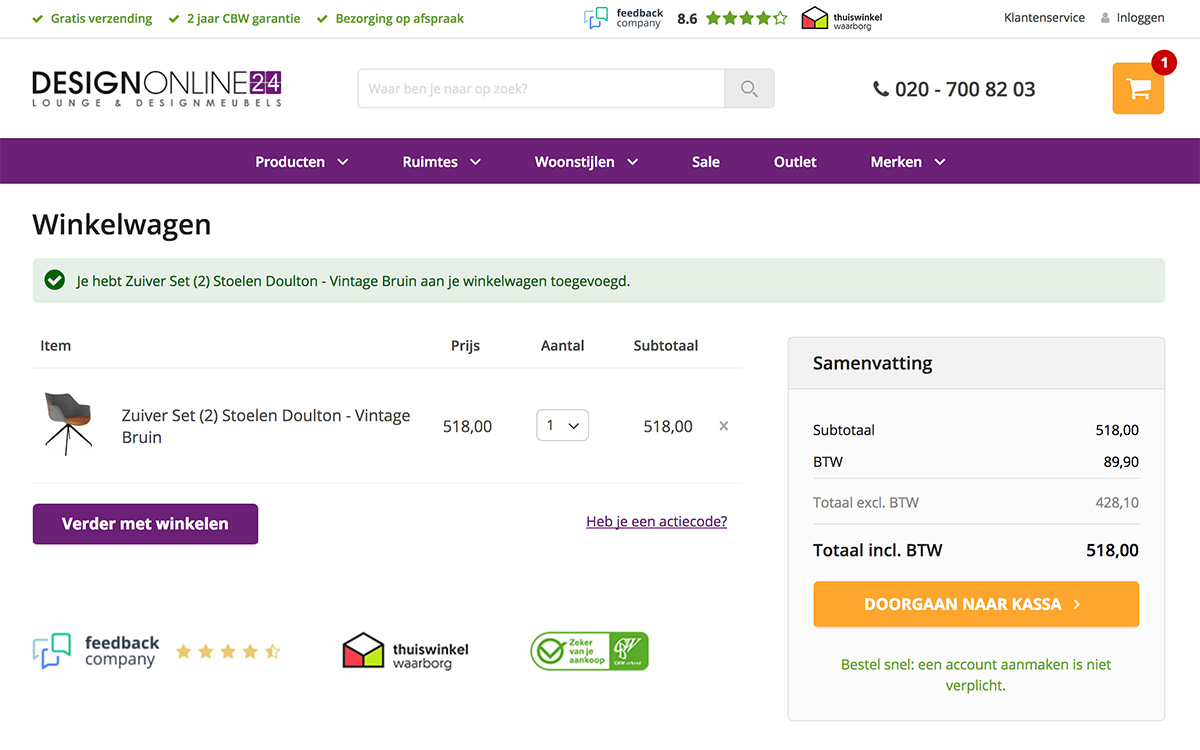
Task: Click the Totaal excl. BTW value 428,10
Action: pyautogui.click(x=1117, y=502)
